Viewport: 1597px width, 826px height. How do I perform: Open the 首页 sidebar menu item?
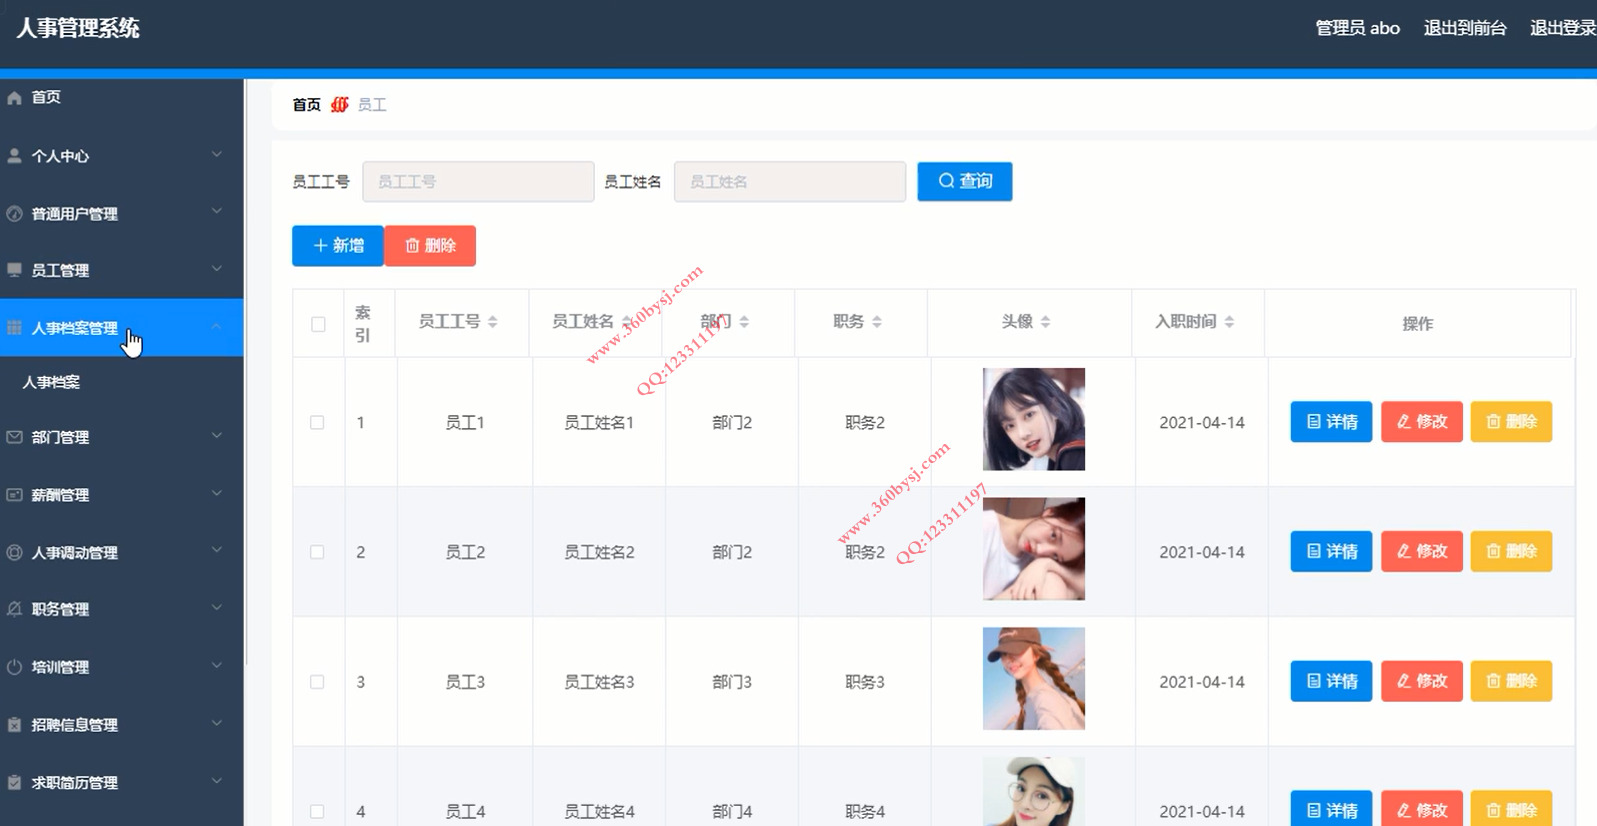click(x=121, y=97)
